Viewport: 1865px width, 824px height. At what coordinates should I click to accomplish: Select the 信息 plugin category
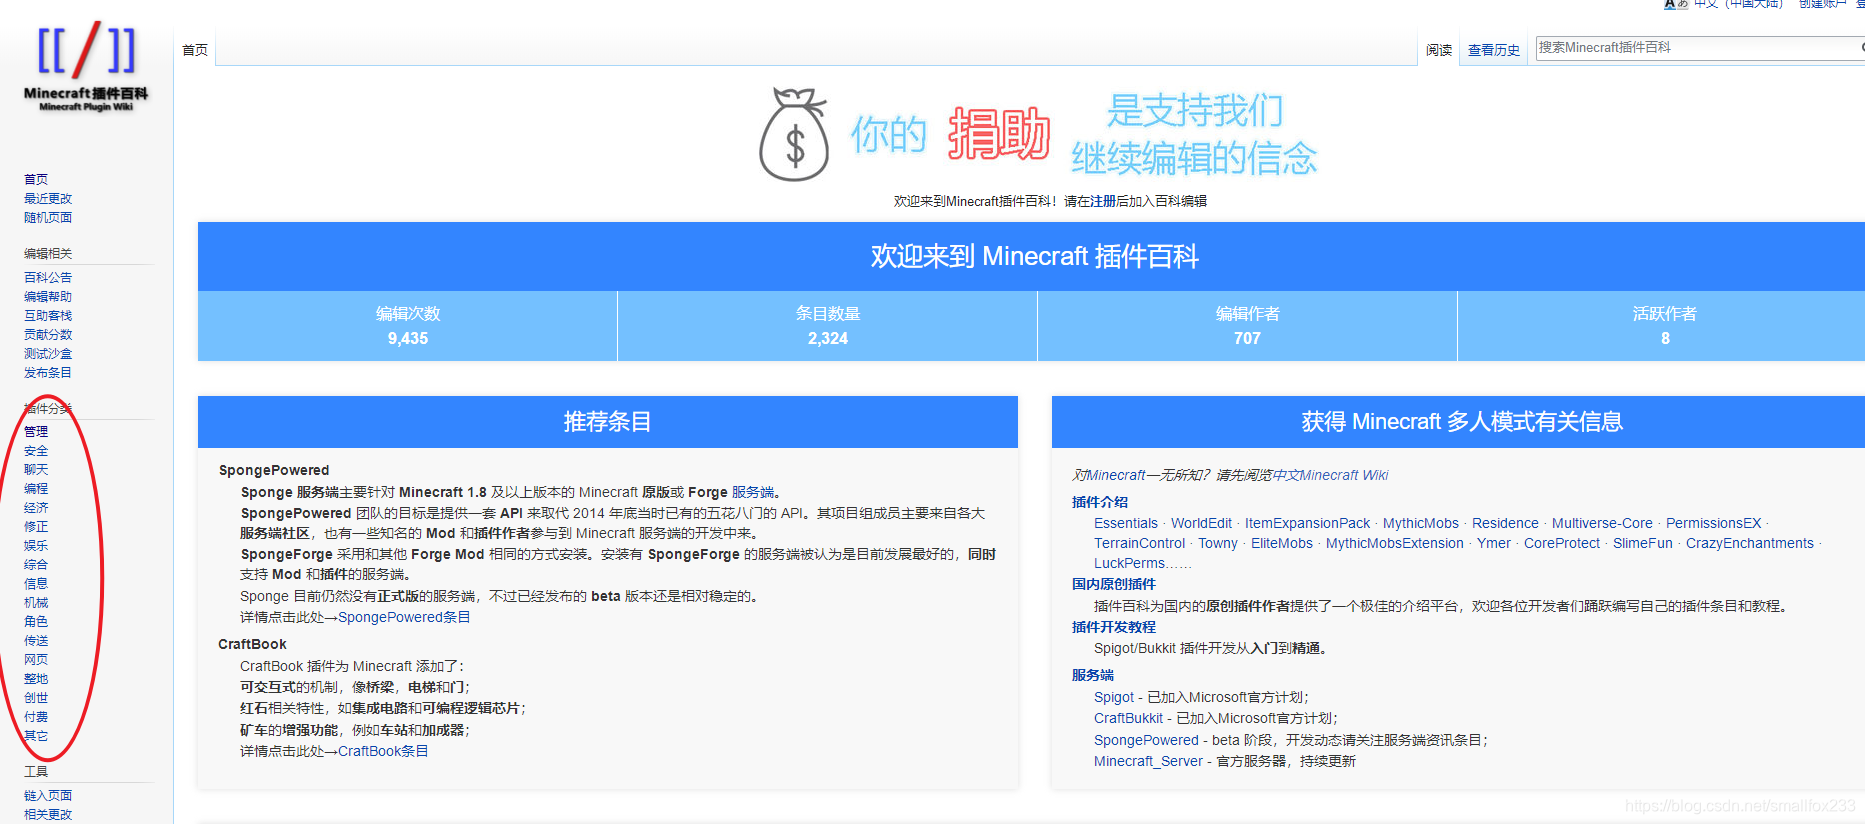point(36,583)
